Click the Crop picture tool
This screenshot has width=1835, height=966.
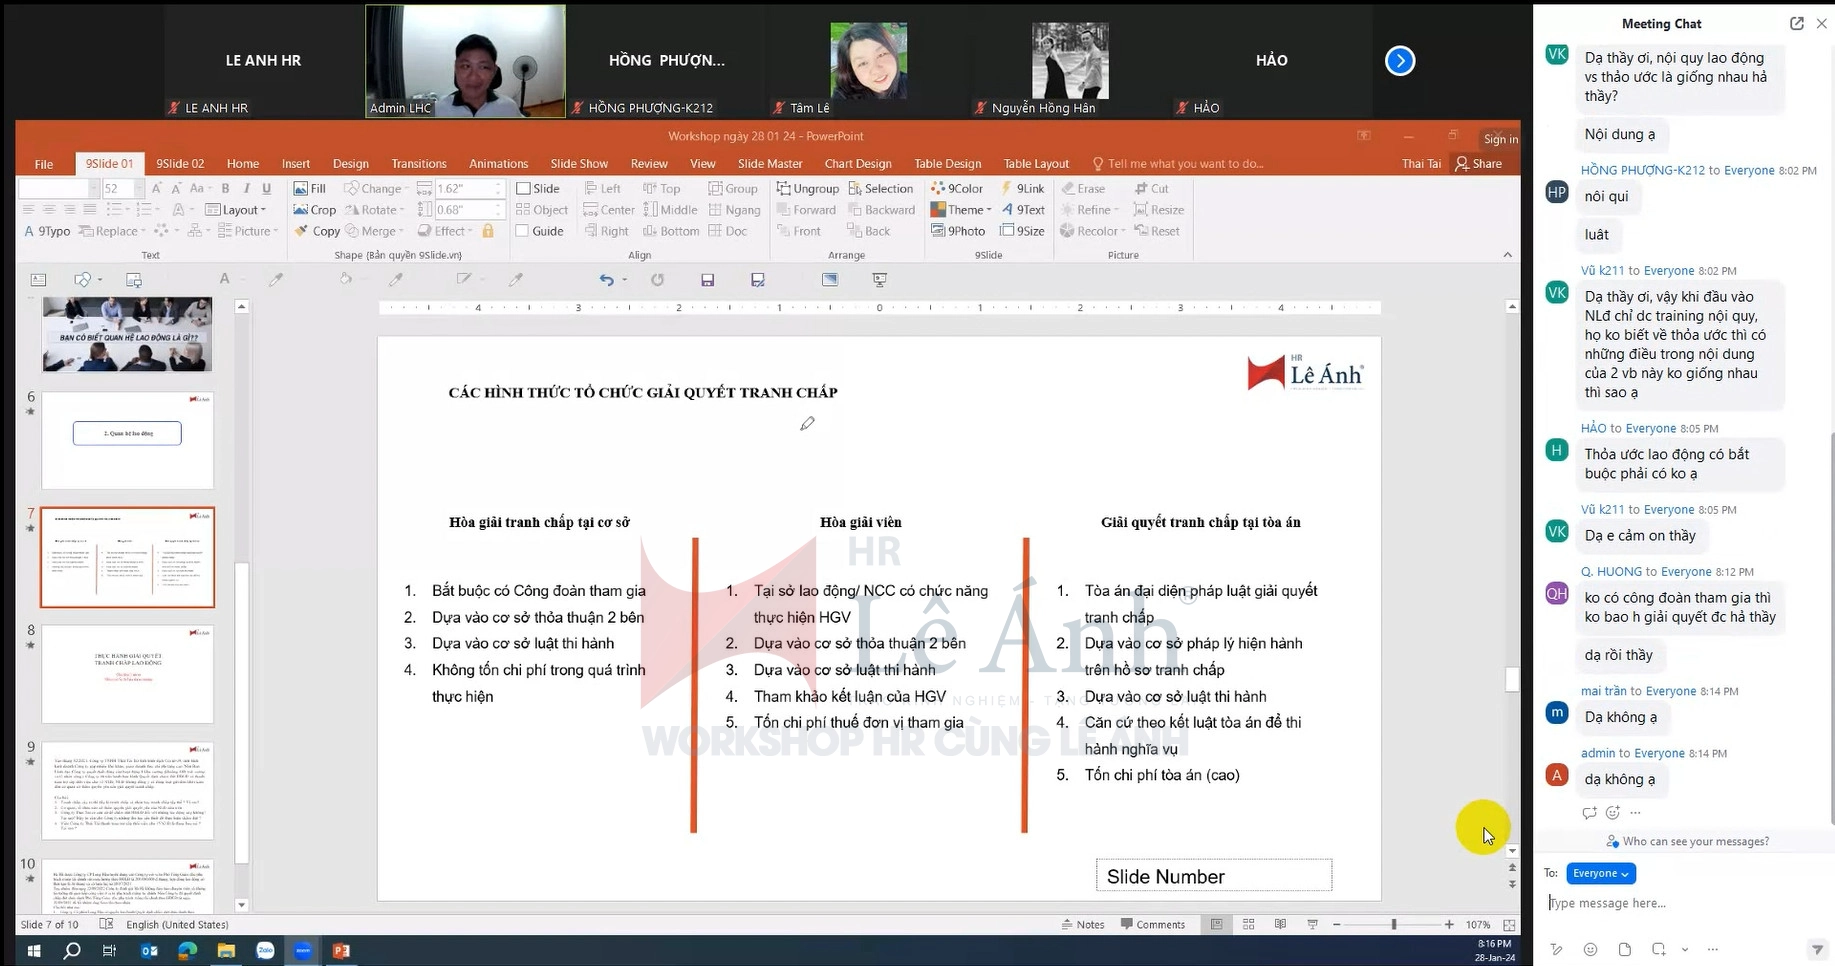point(314,210)
